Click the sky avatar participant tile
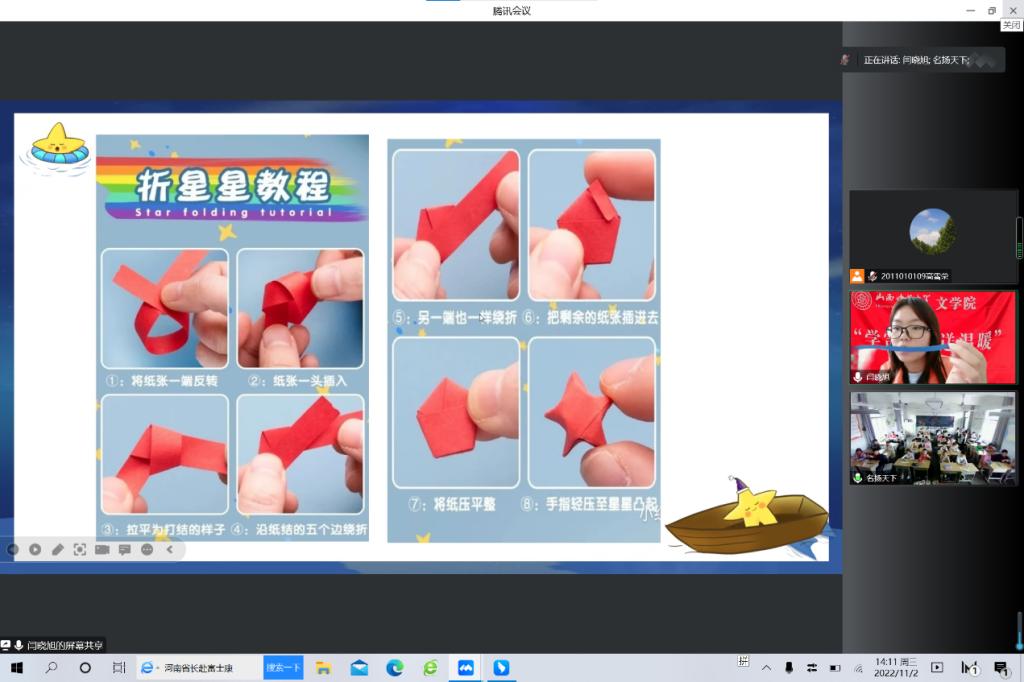Screen dimensions: 1024x682 click(932, 237)
